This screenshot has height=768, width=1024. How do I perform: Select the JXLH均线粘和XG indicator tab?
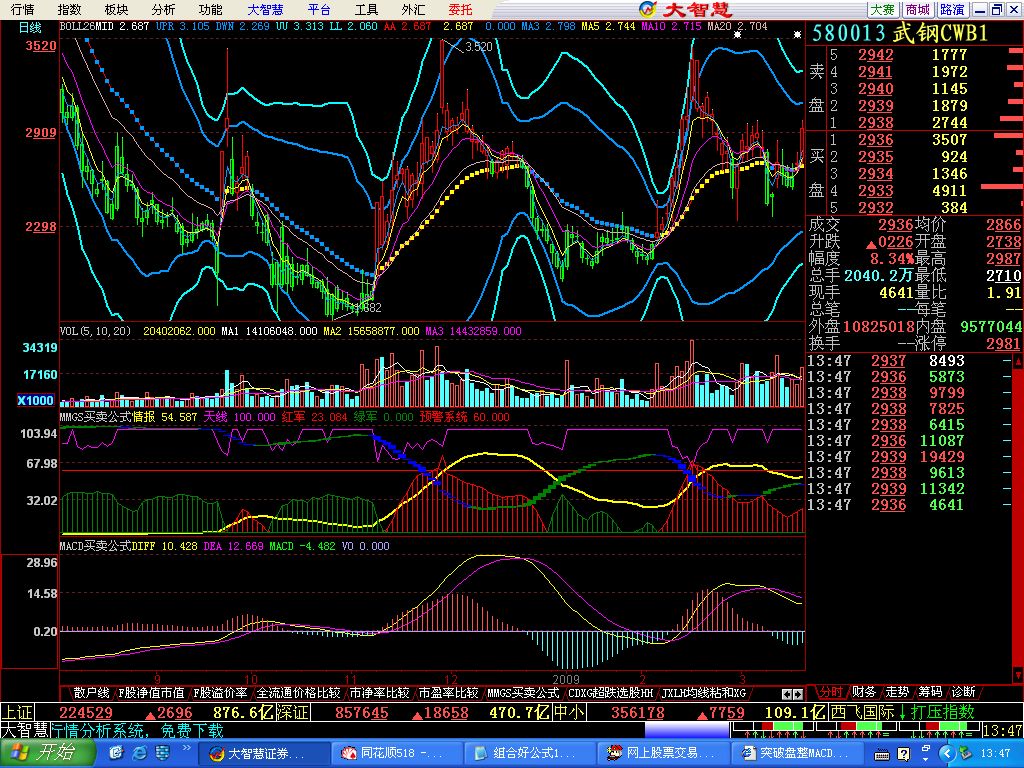703,693
